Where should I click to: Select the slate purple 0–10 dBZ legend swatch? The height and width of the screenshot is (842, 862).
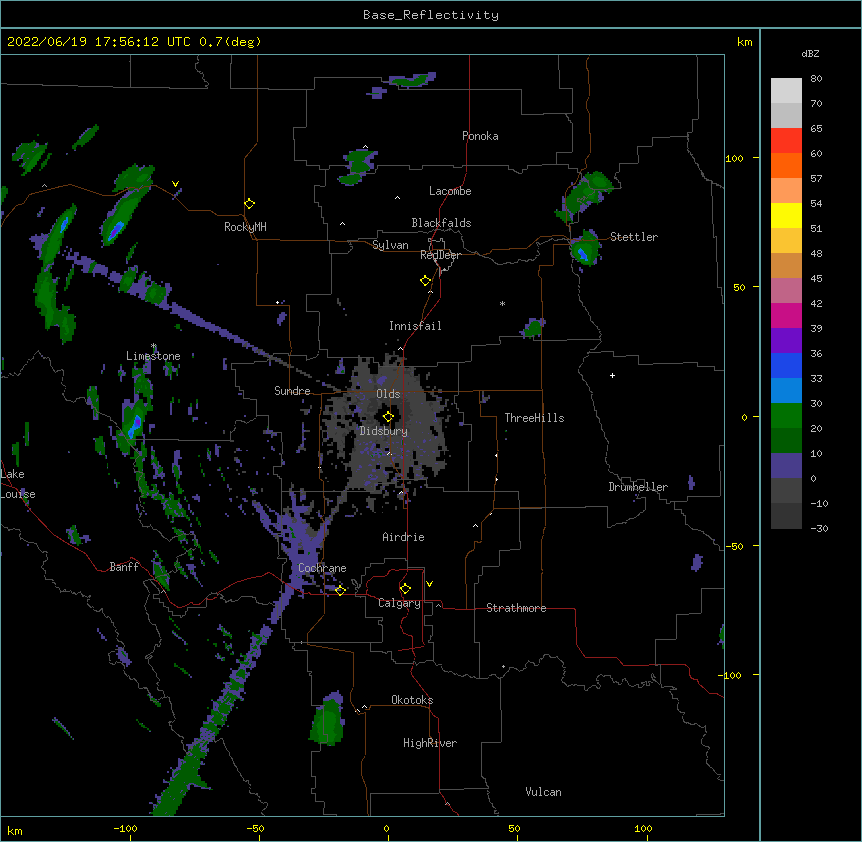click(786, 466)
